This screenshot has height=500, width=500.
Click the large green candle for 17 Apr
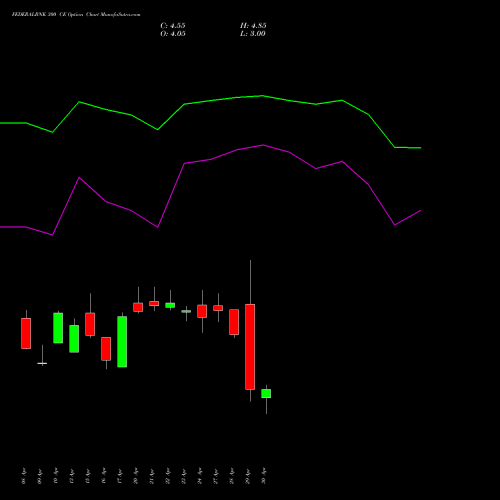pyautogui.click(x=122, y=342)
